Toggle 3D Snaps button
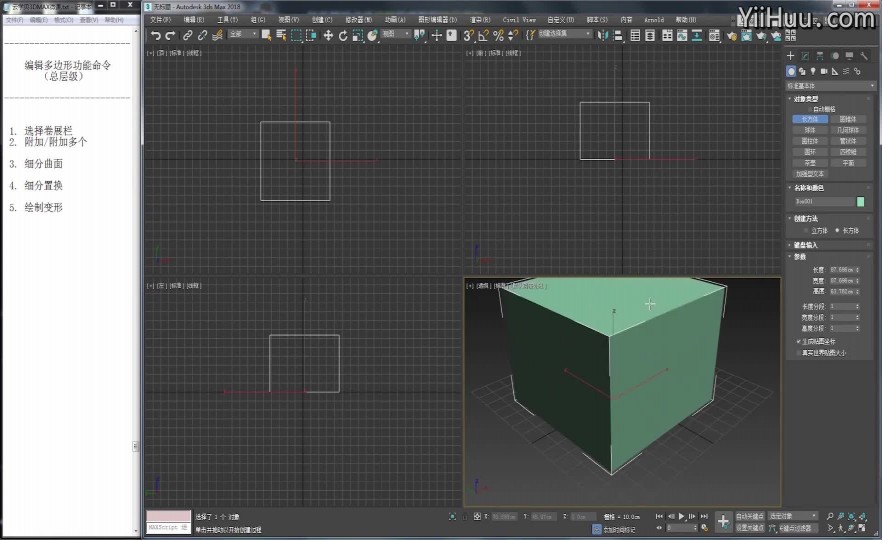 pyautogui.click(x=468, y=35)
